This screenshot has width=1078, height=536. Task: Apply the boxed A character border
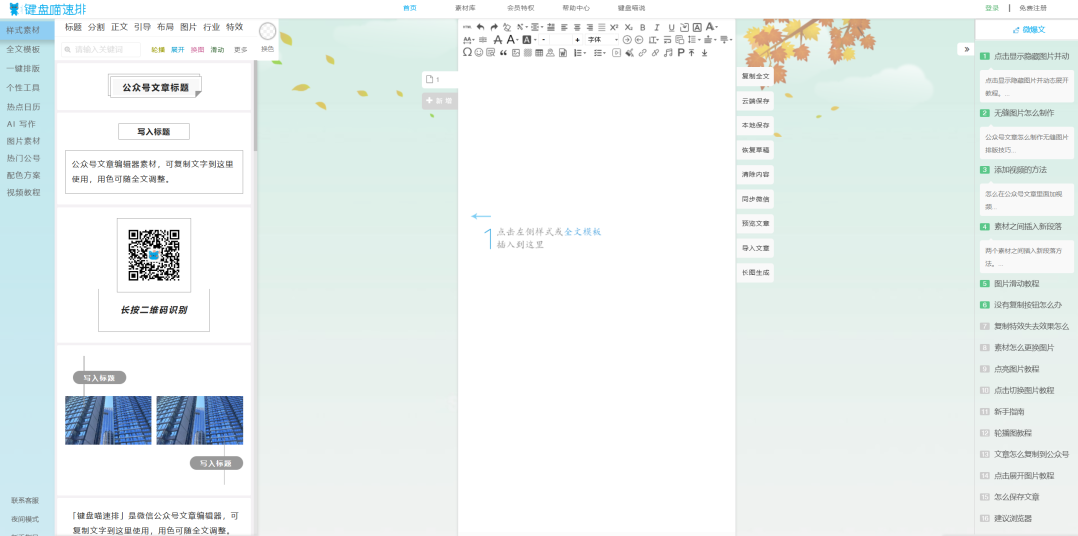coord(697,27)
